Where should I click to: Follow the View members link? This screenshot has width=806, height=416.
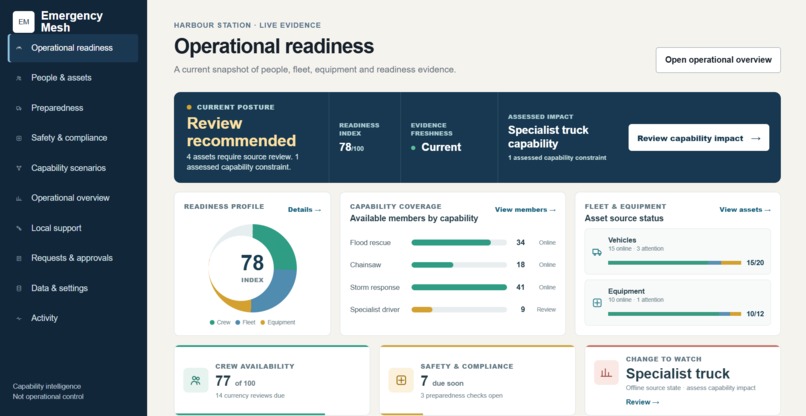525,210
